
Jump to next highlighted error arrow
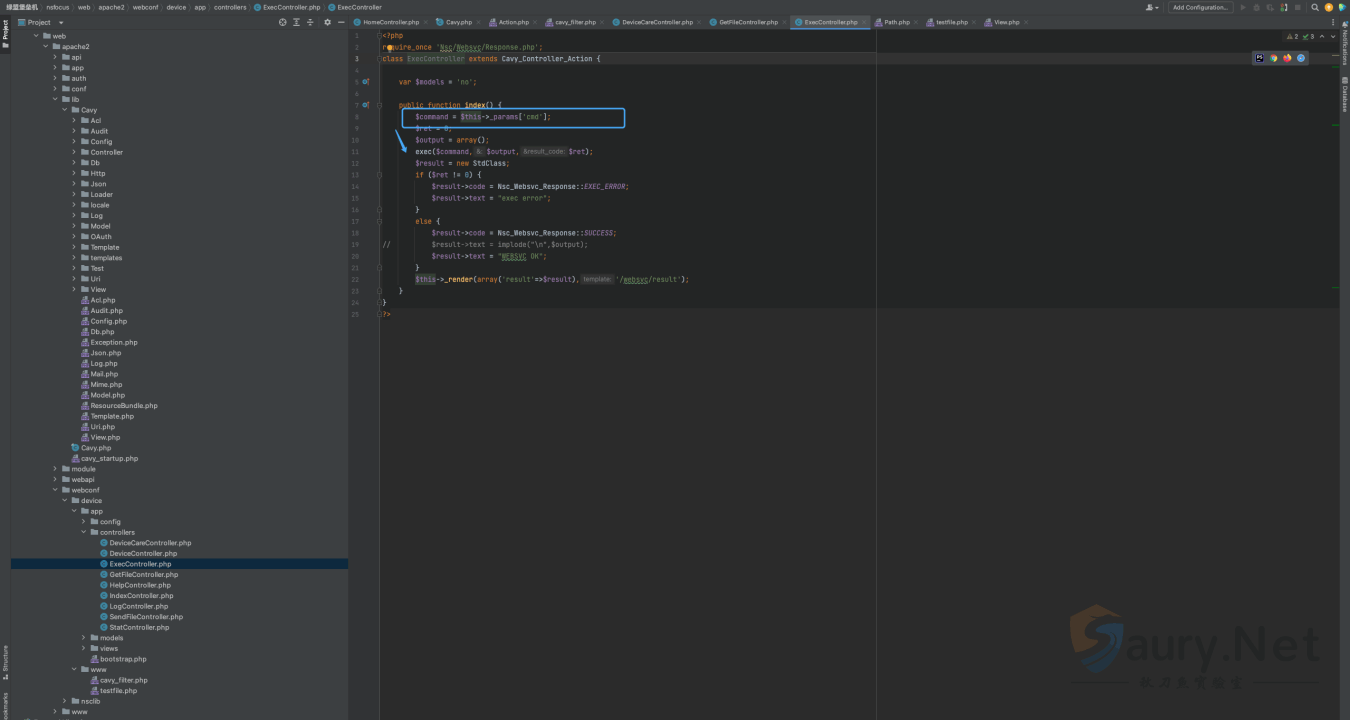1332,36
